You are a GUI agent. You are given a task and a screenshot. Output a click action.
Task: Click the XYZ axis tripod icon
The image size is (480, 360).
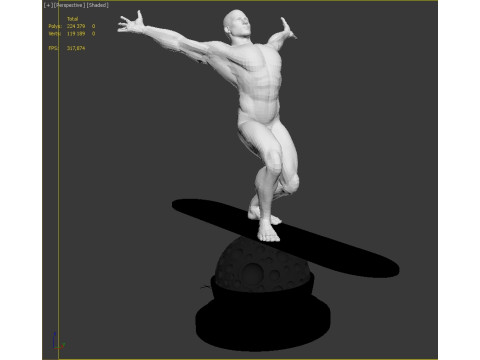58,341
